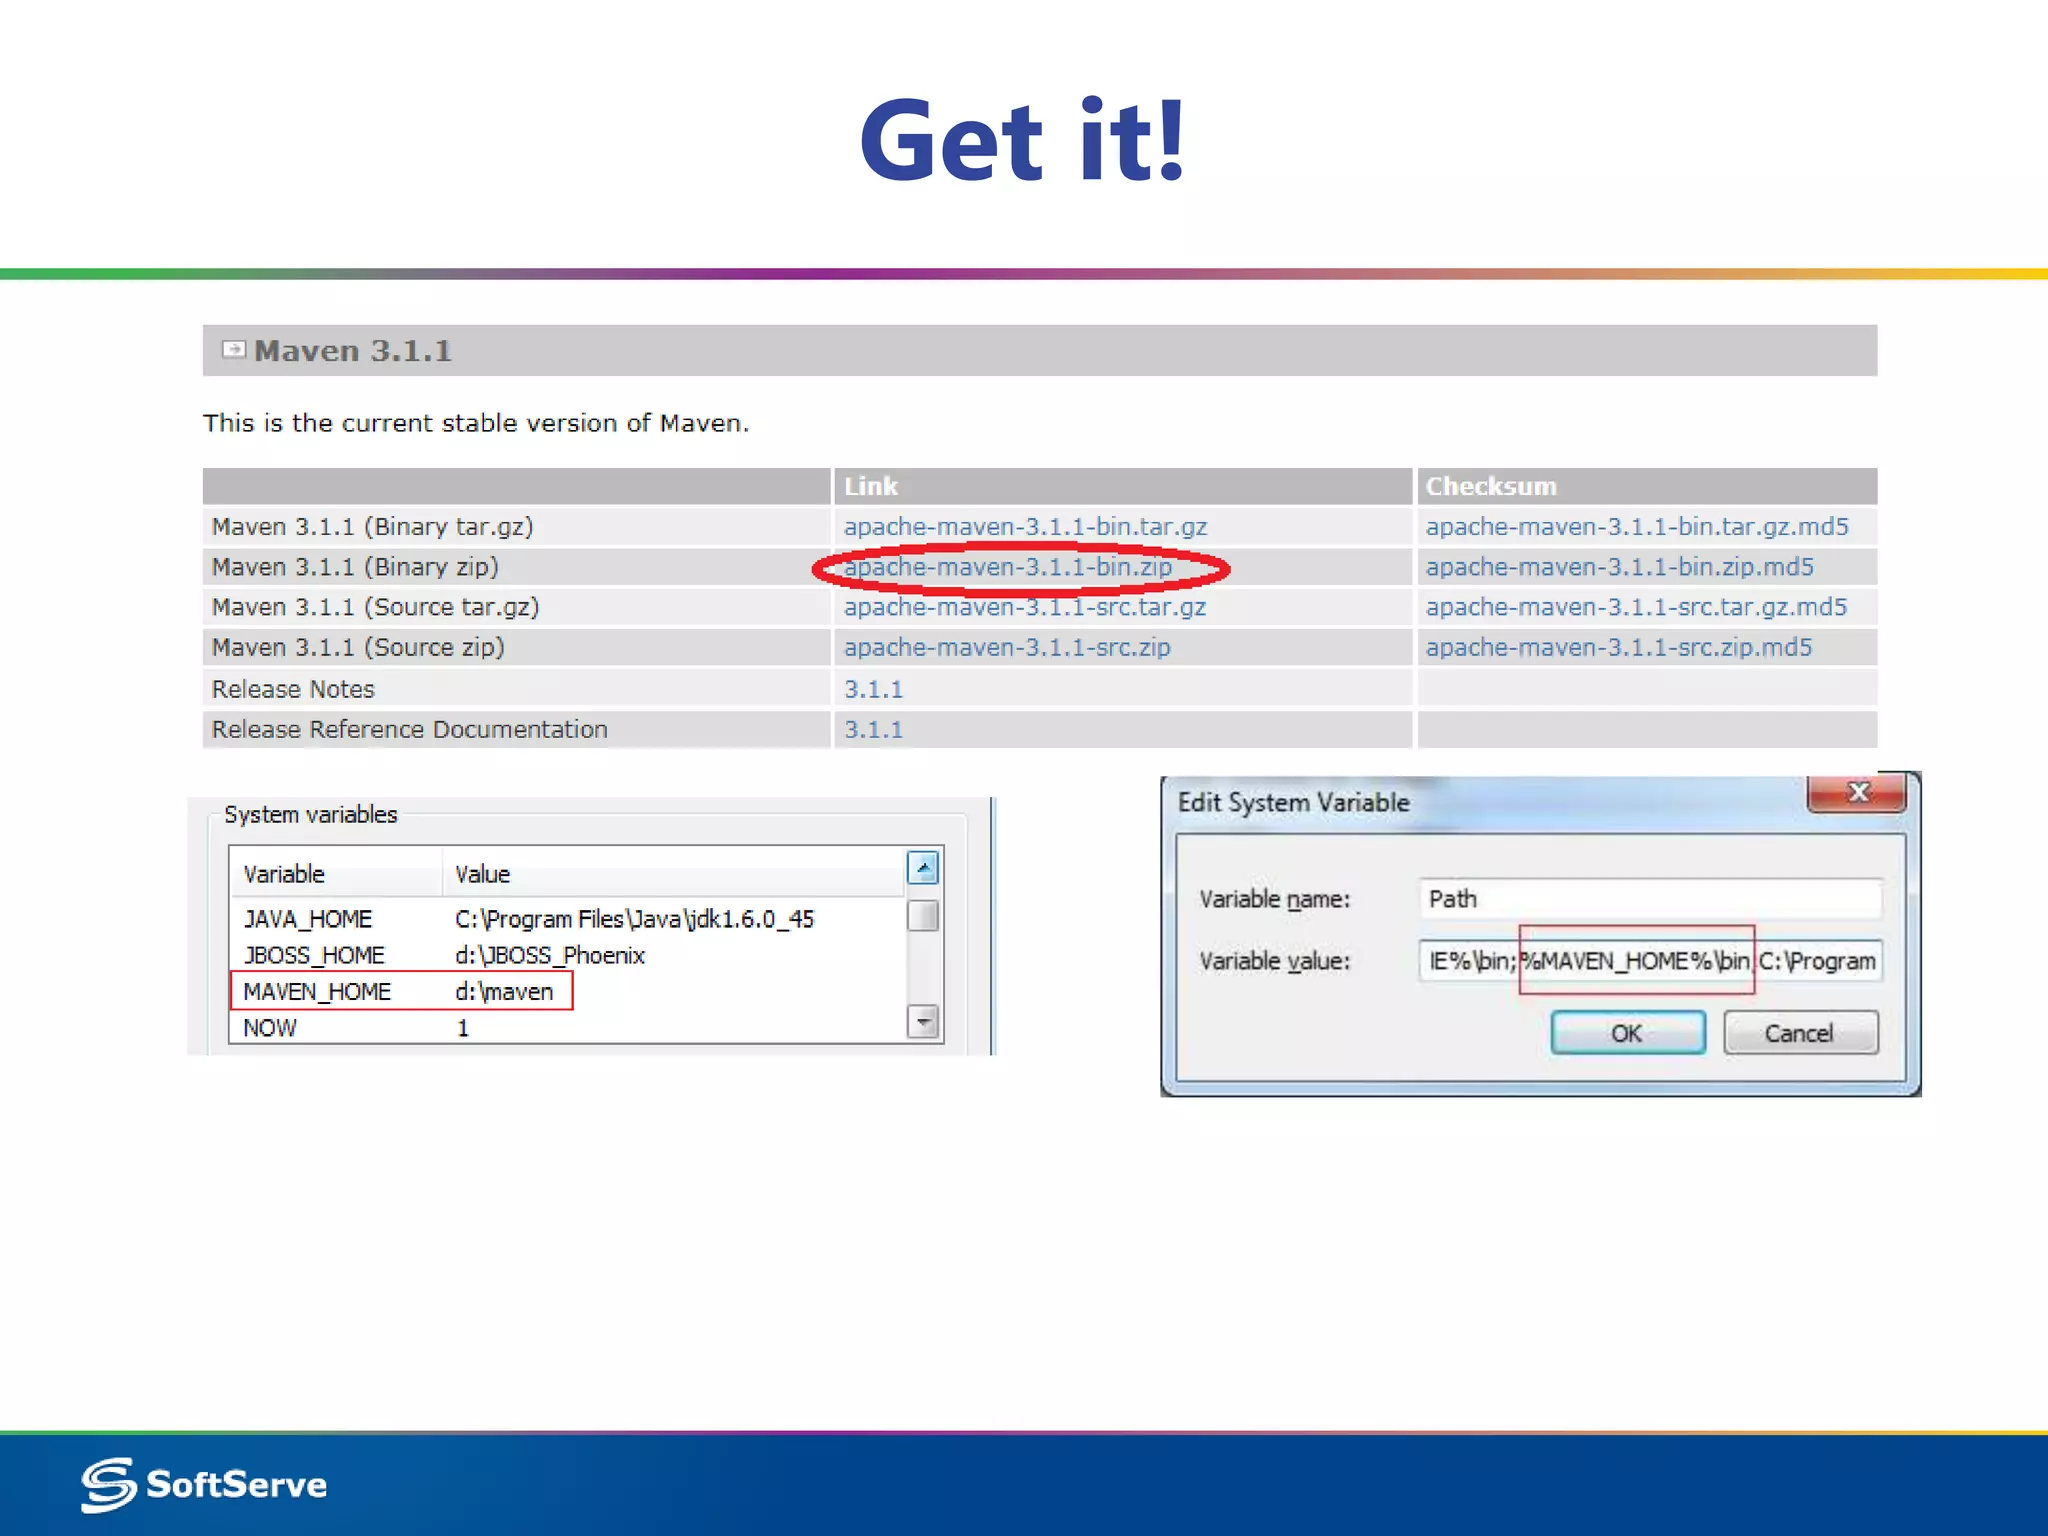Image resolution: width=2048 pixels, height=1536 pixels.
Task: Select the MAVEN_HOME system variable row
Action: (400, 991)
